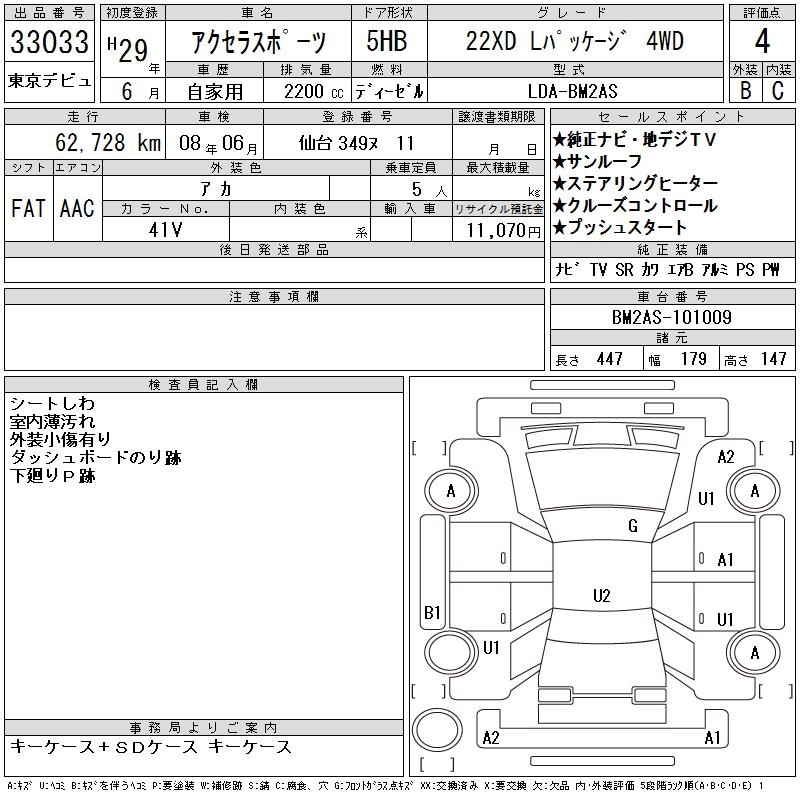Click sales point サンルーフ

point(597,162)
